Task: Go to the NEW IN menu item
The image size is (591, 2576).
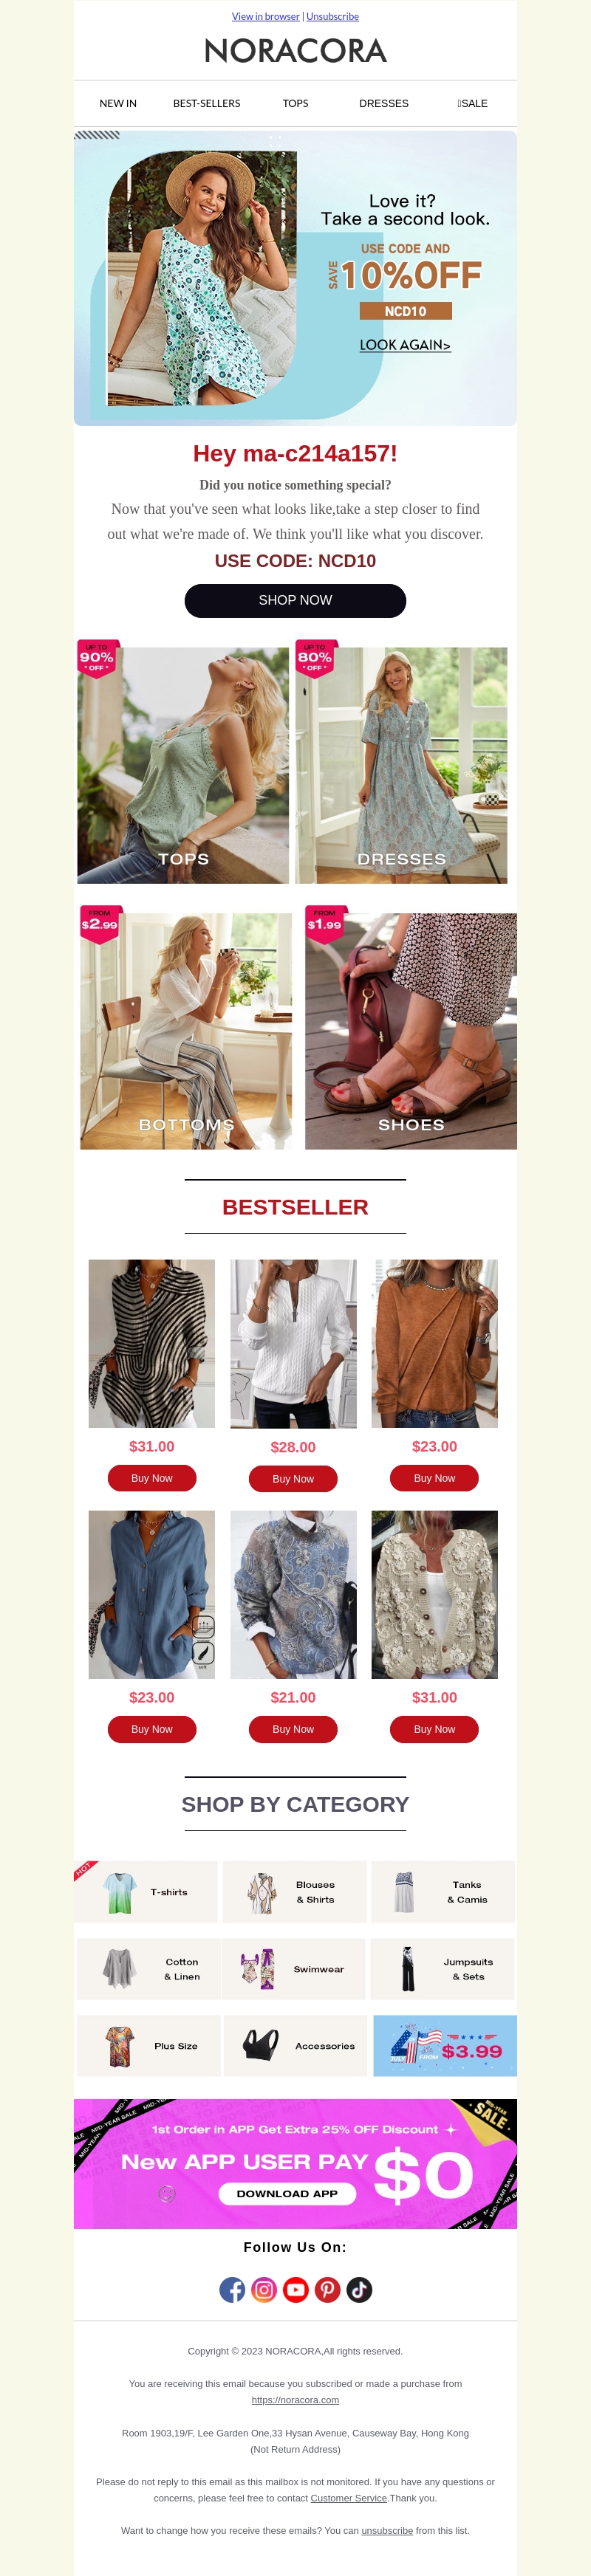Action: (x=118, y=103)
